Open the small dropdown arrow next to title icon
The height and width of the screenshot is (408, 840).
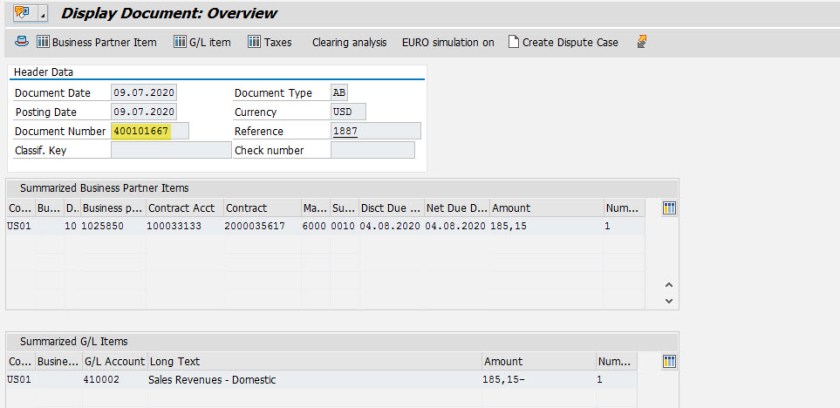[42, 13]
